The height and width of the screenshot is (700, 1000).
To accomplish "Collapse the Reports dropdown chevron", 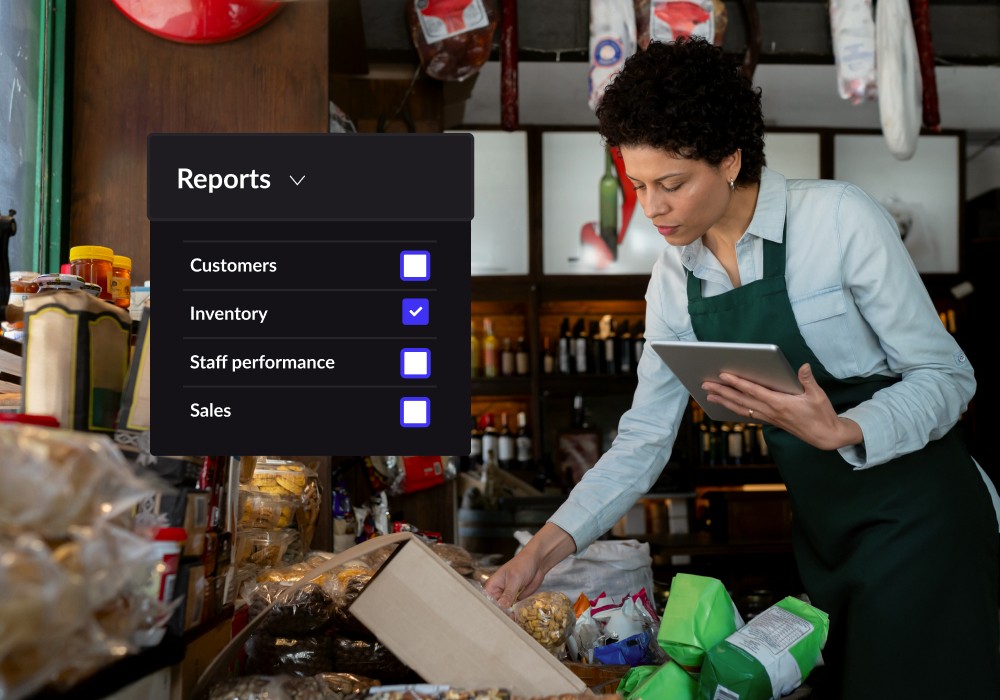I will pyautogui.click(x=297, y=180).
